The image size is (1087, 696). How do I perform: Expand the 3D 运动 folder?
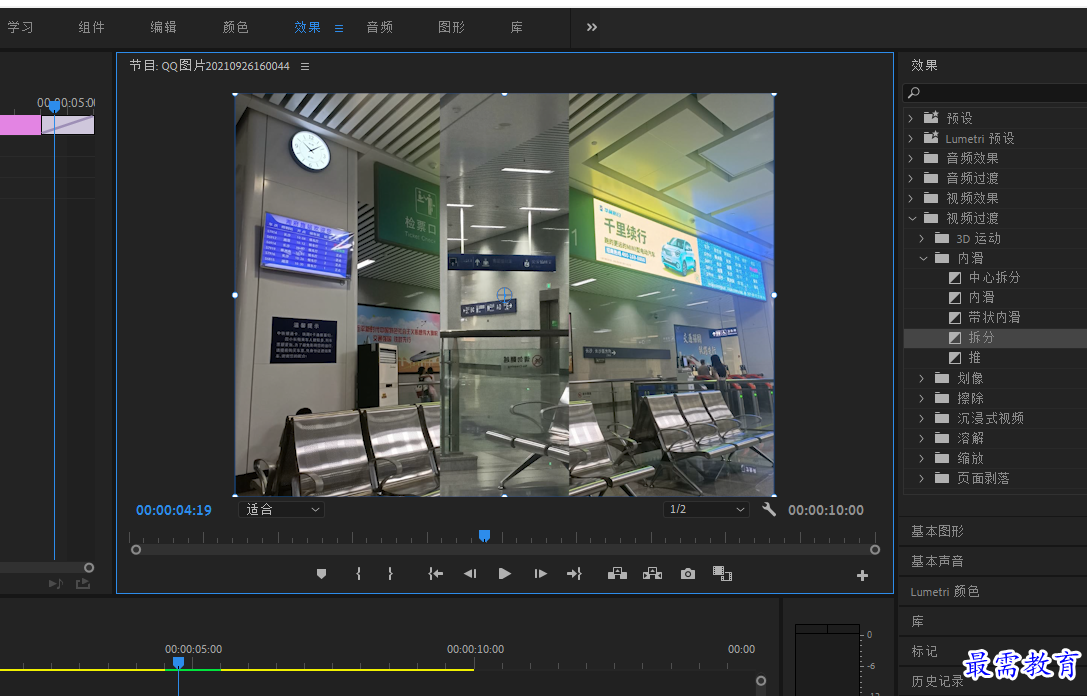click(x=921, y=238)
